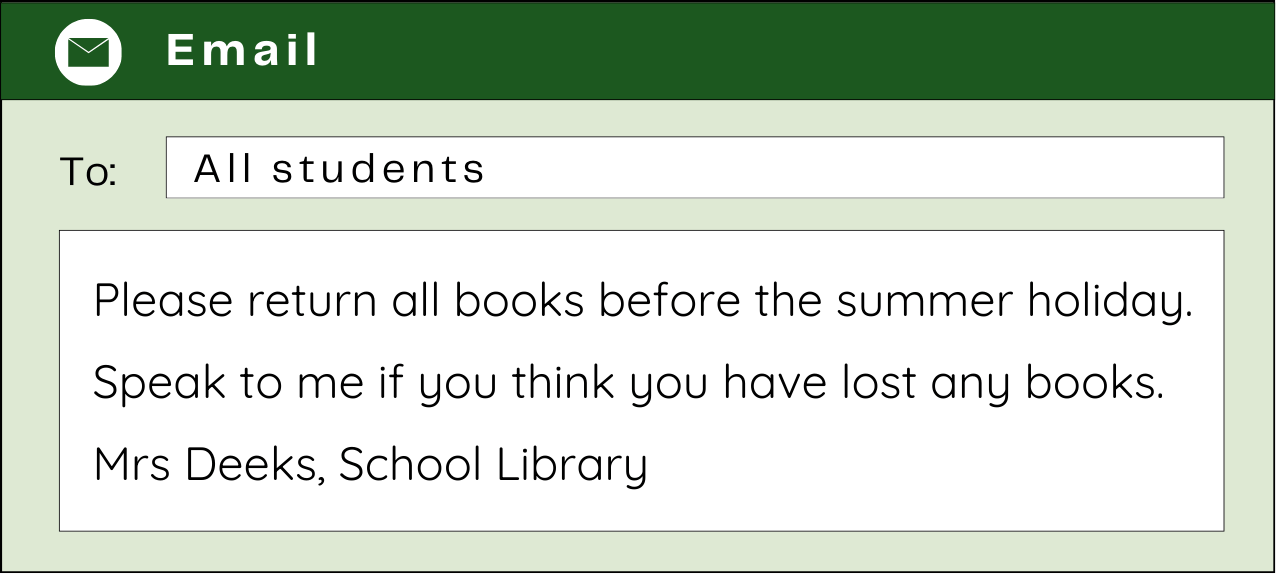Screen dimensions: 1276x574
Task: Focus the To recipient field
Action: point(850,168)
